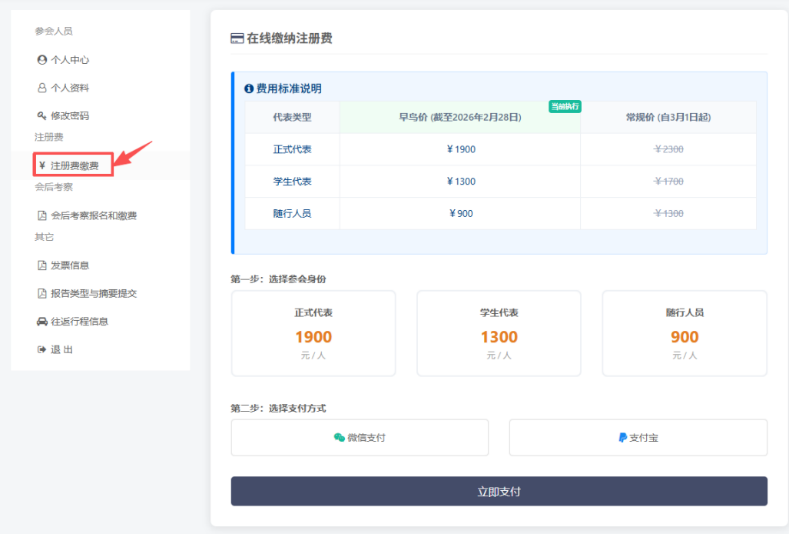Screen dimensions: 789x534
Task: Click the 费用标准说明 info icon
Action: coord(249,89)
